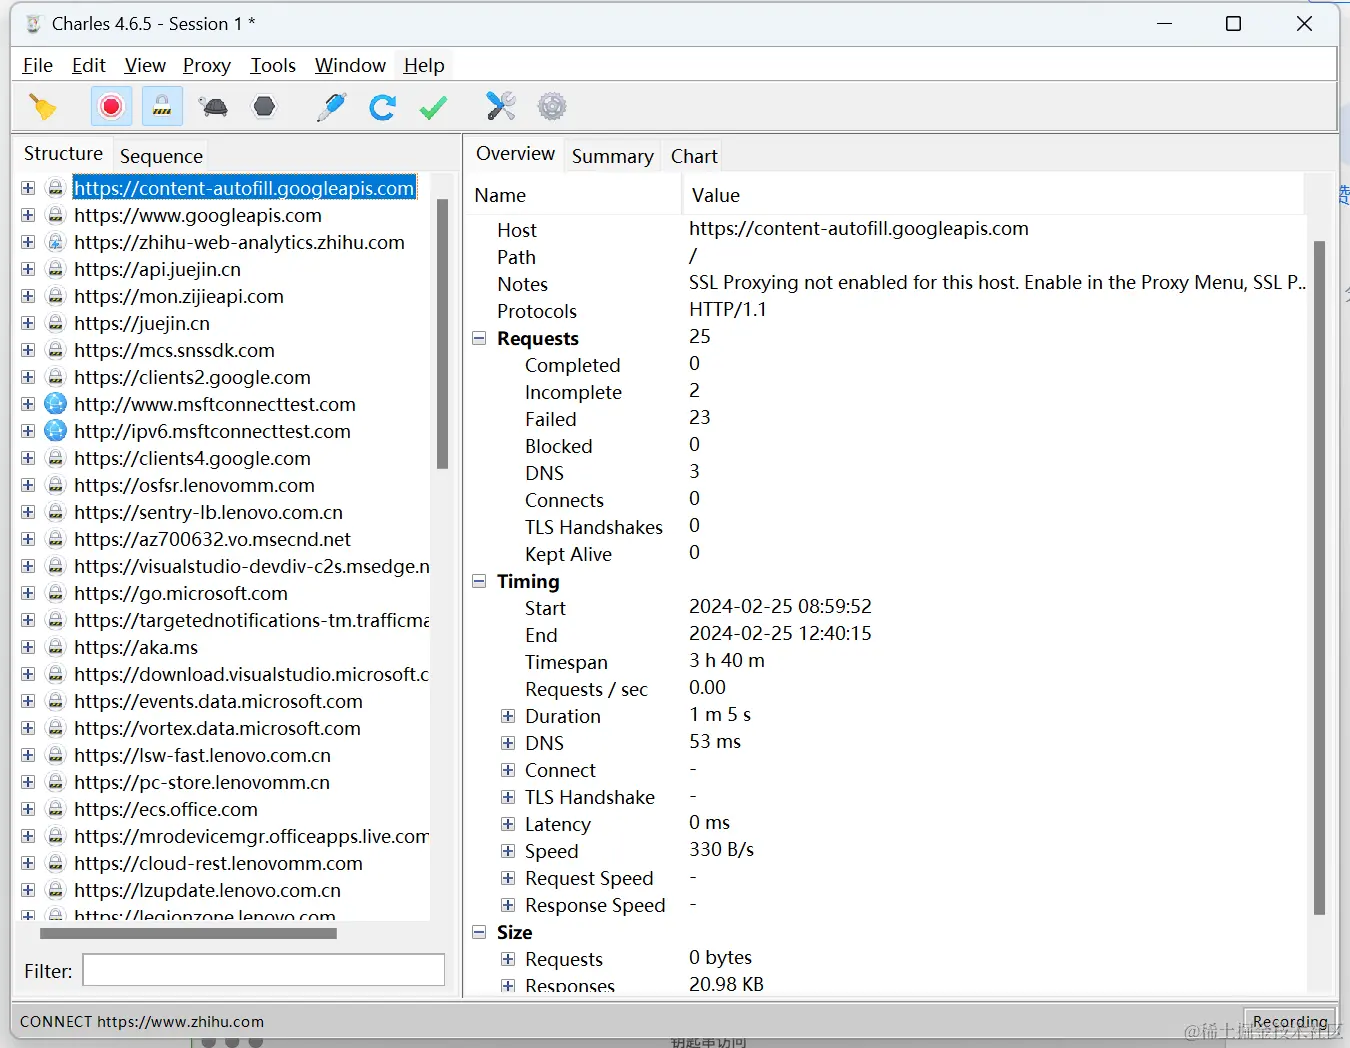The height and width of the screenshot is (1048, 1350).
Task: Expand the TLS Handshake timing row
Action: (508, 797)
